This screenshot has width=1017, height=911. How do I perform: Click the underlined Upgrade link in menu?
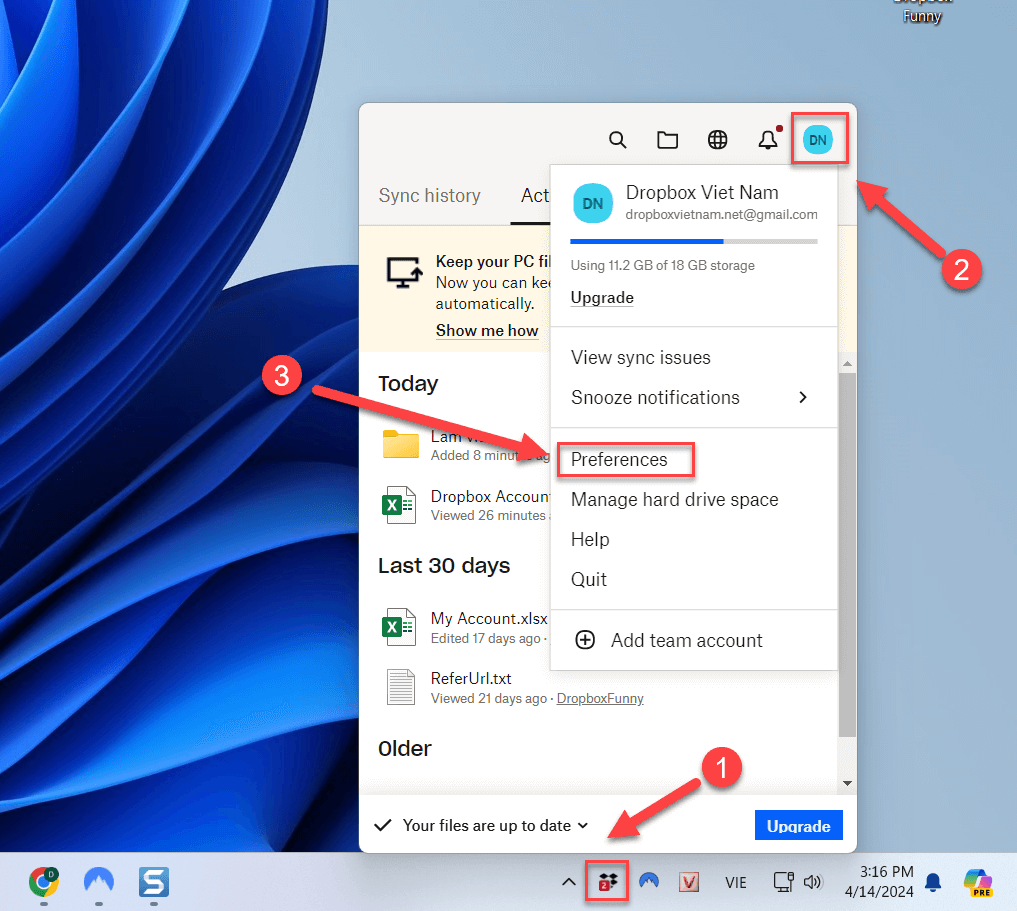tap(602, 298)
